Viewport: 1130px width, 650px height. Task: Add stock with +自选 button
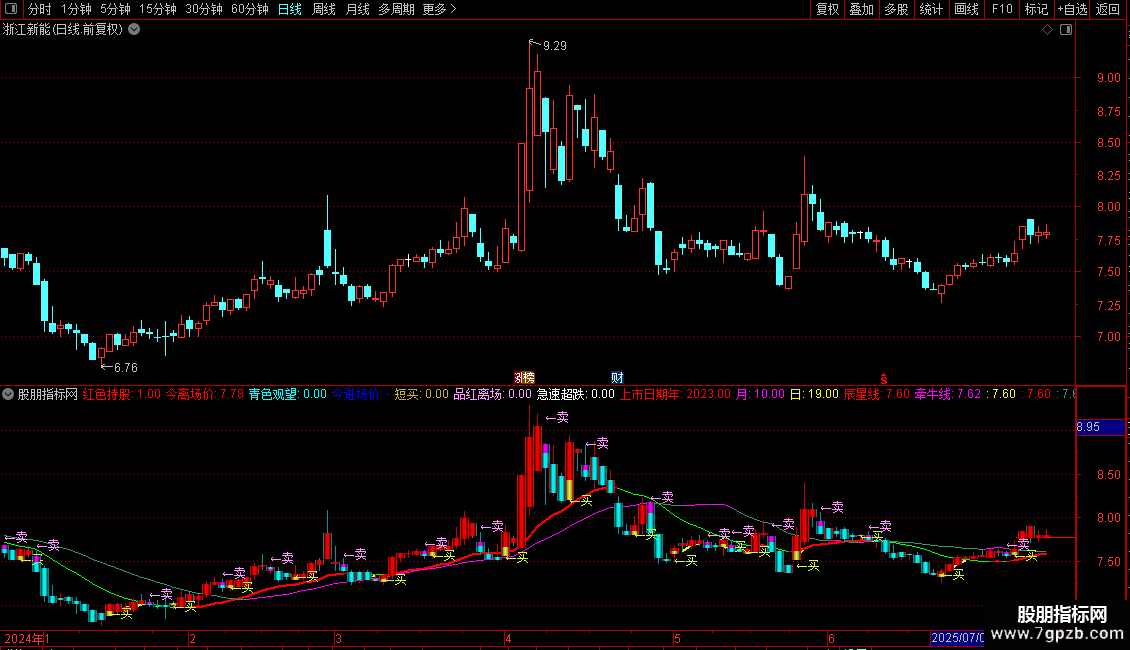click(x=1072, y=9)
